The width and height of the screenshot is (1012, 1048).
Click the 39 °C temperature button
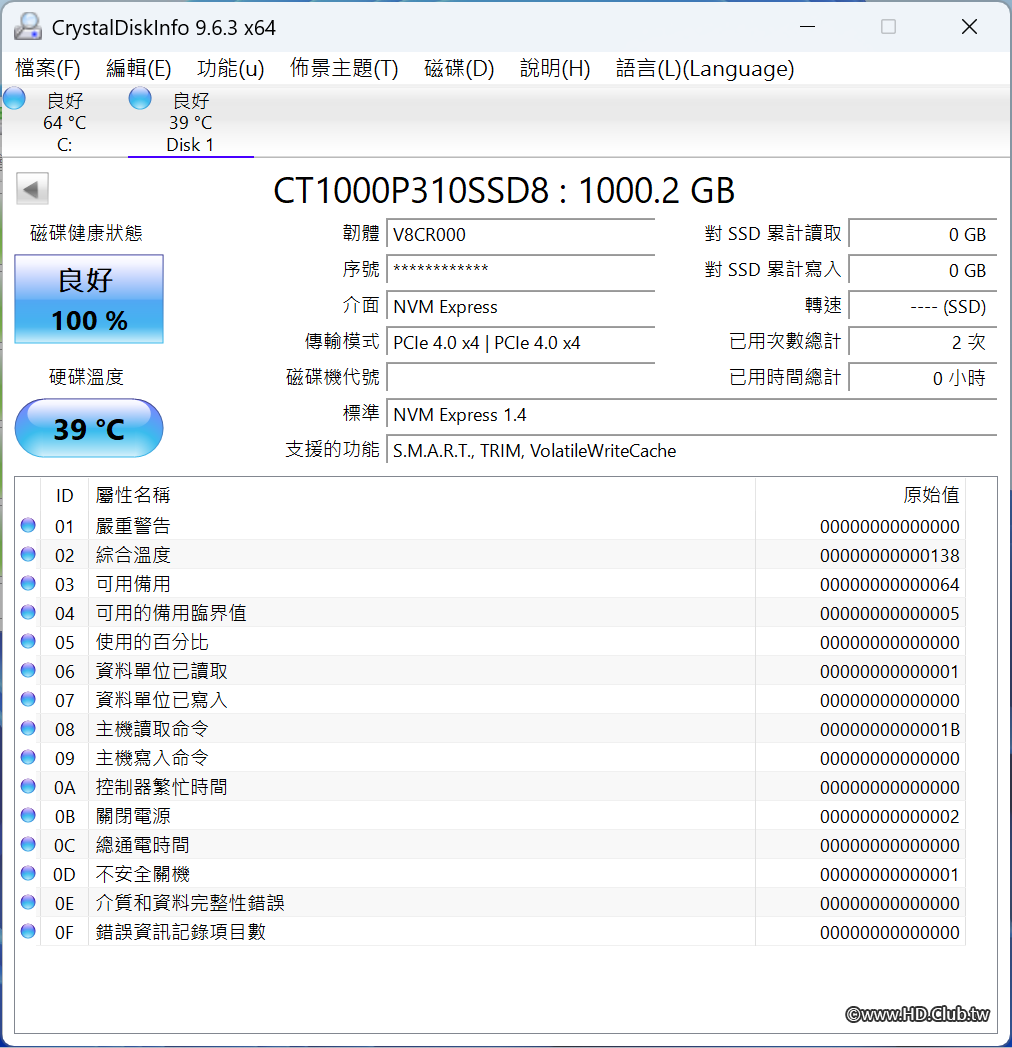89,428
